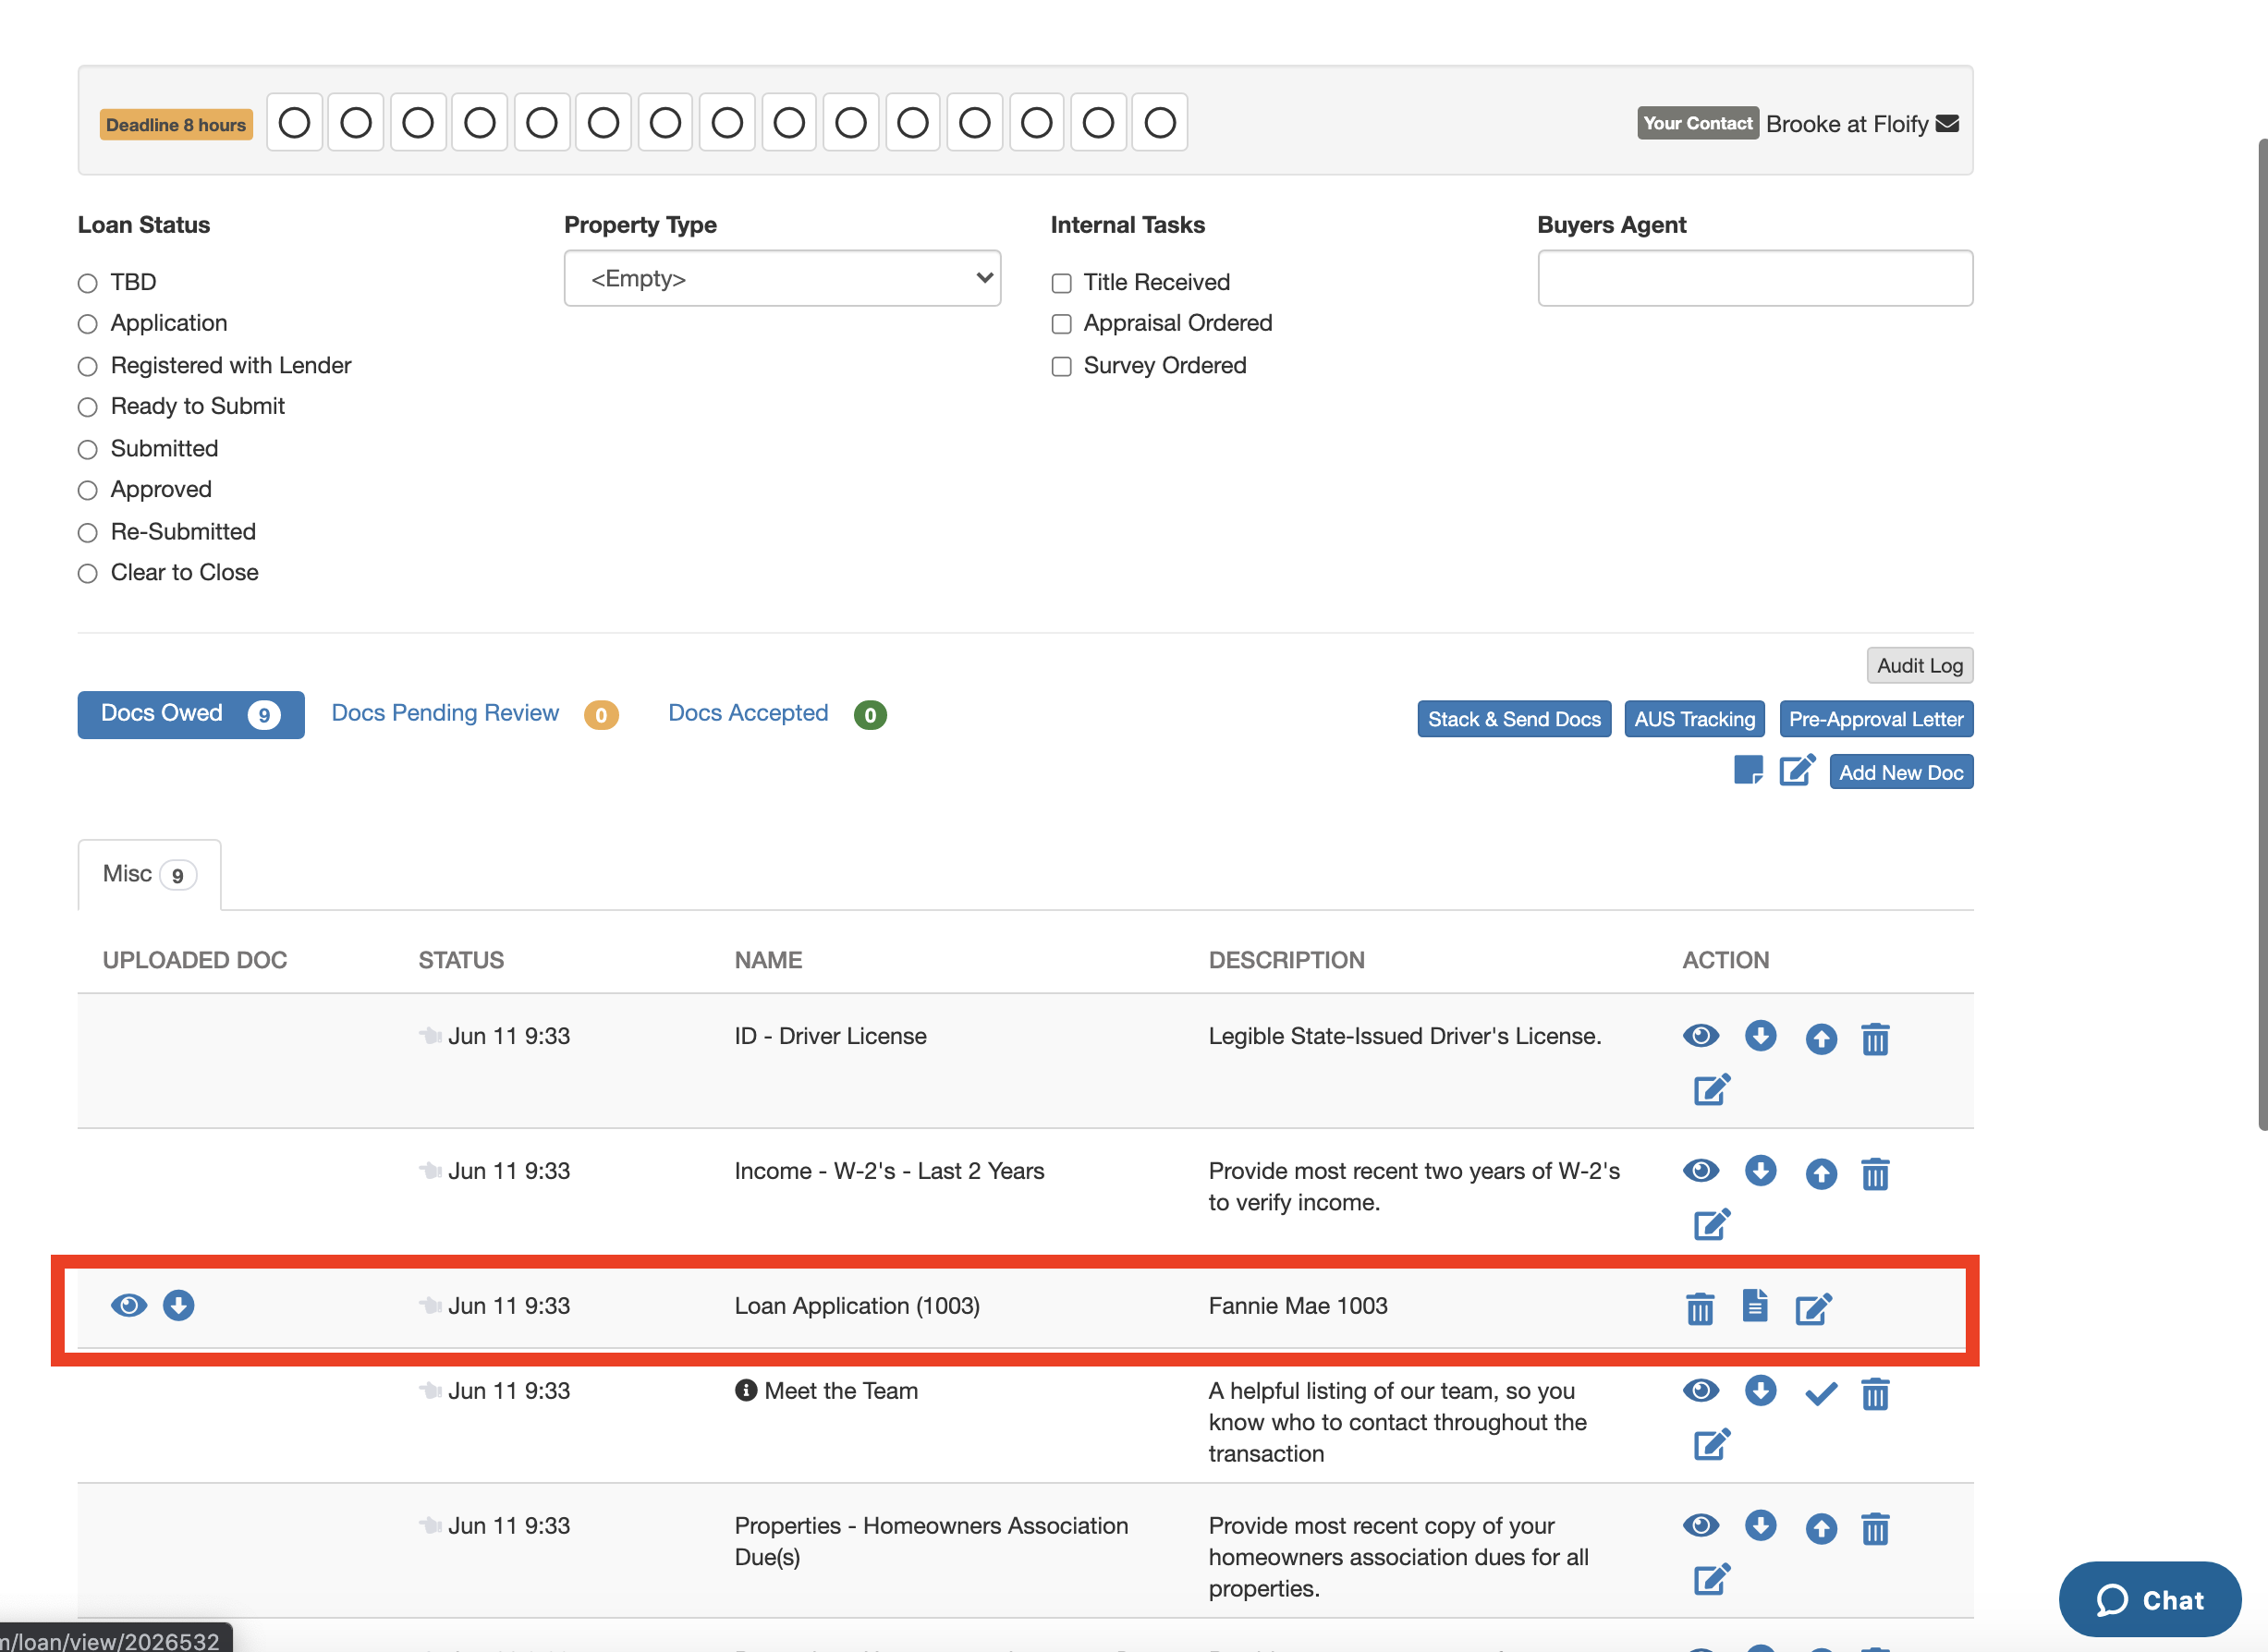2268x1652 pixels.
Task: Open the Docs Accepted tab
Action: click(x=748, y=713)
